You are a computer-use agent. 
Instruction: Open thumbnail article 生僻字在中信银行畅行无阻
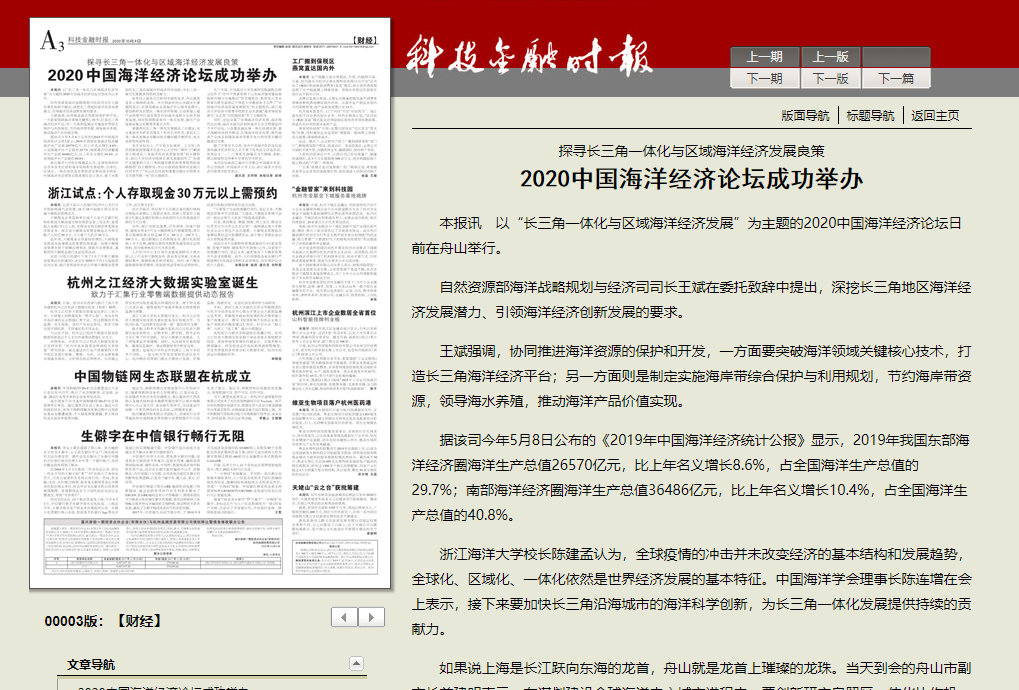click(x=162, y=436)
